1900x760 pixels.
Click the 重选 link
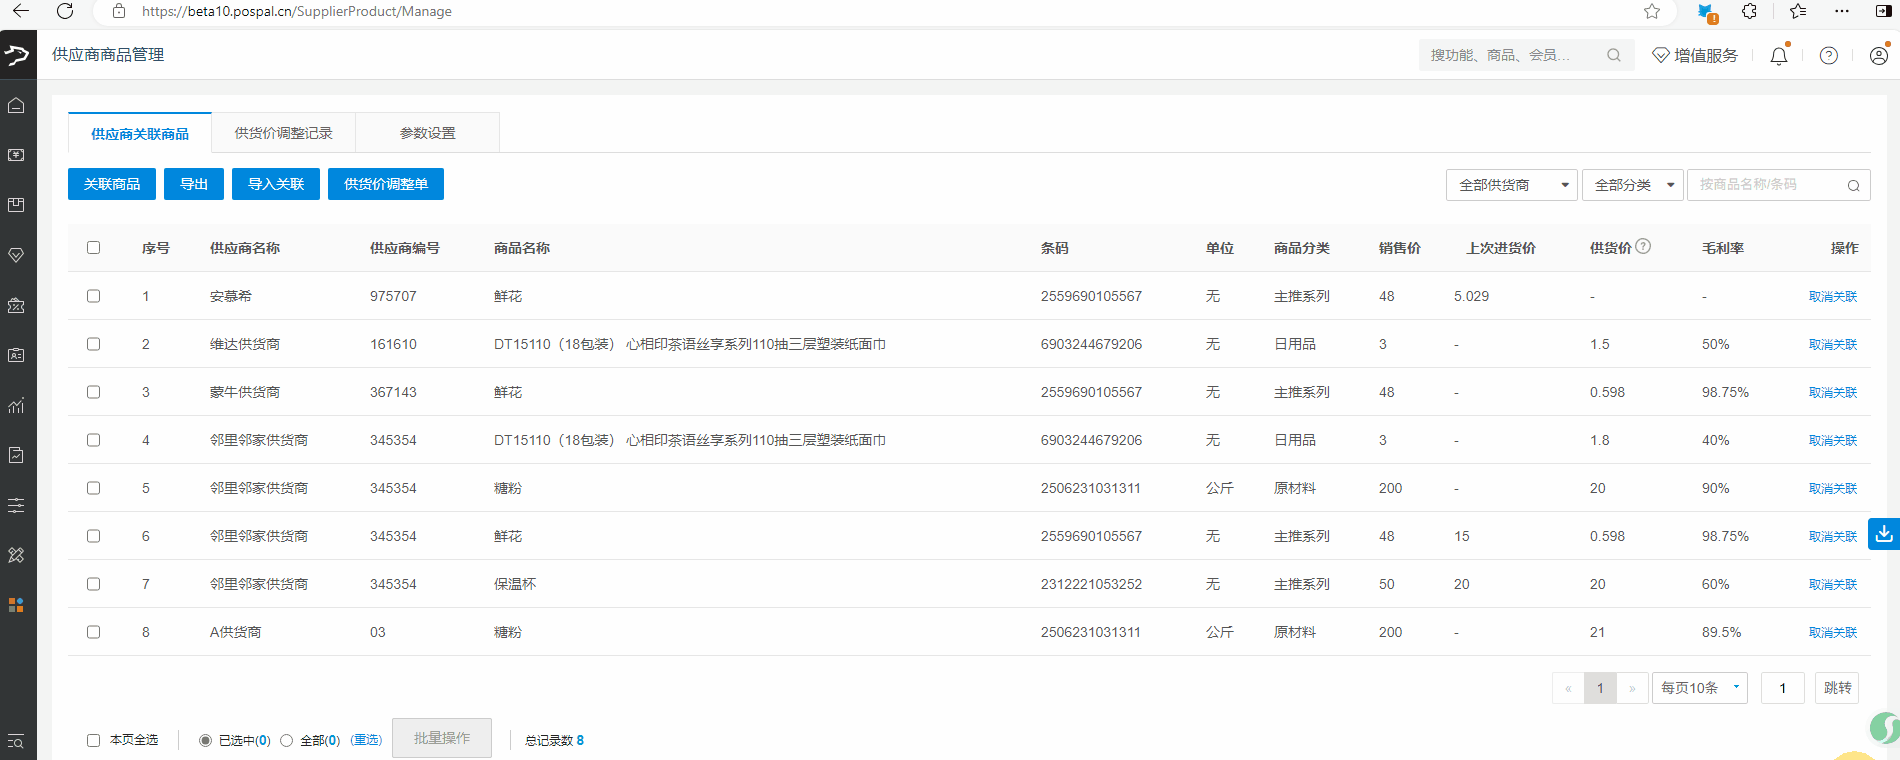pos(366,740)
